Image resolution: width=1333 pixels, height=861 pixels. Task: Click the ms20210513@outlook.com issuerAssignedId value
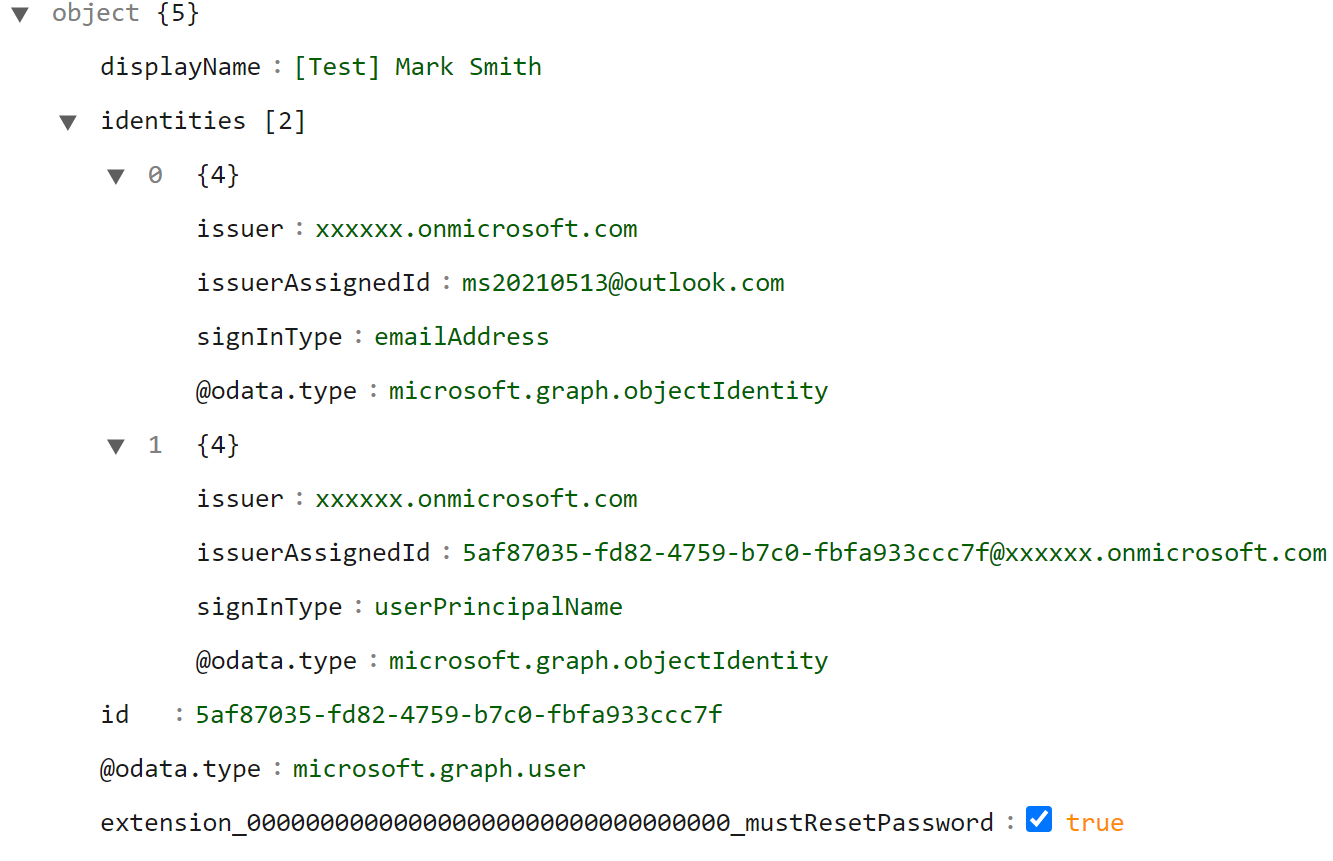[x=622, y=282]
